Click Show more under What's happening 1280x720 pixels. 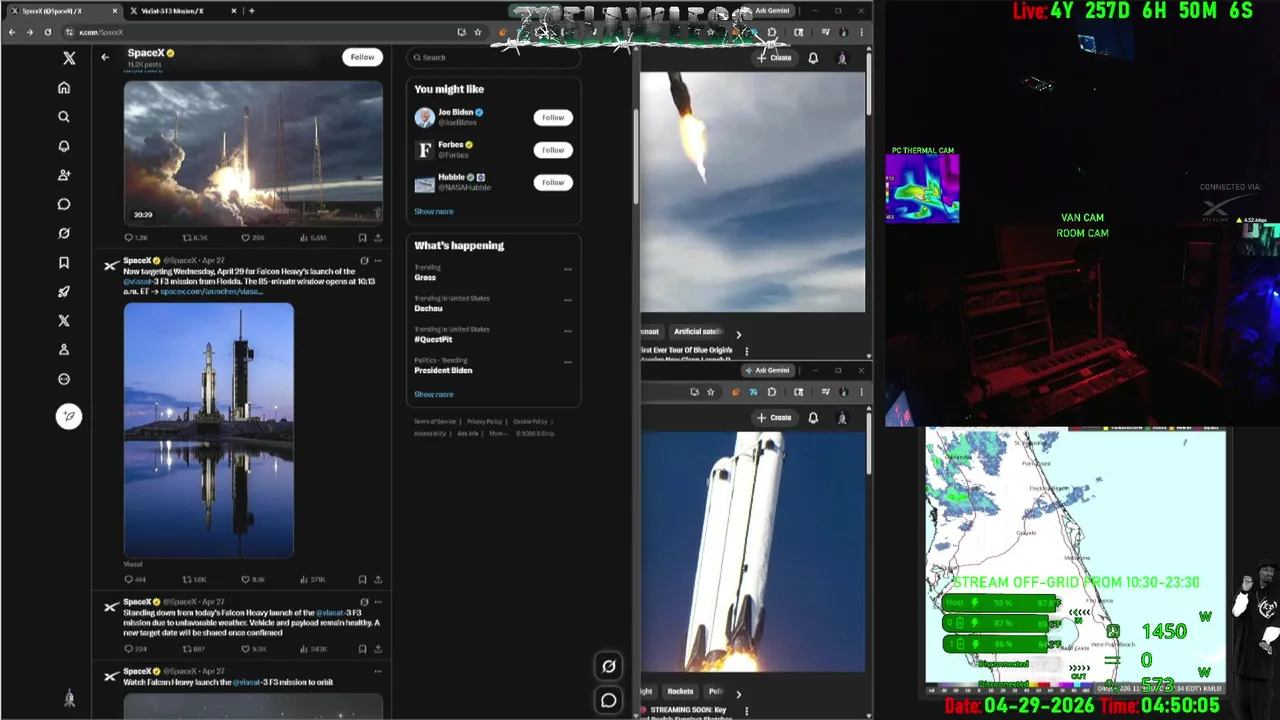point(434,394)
